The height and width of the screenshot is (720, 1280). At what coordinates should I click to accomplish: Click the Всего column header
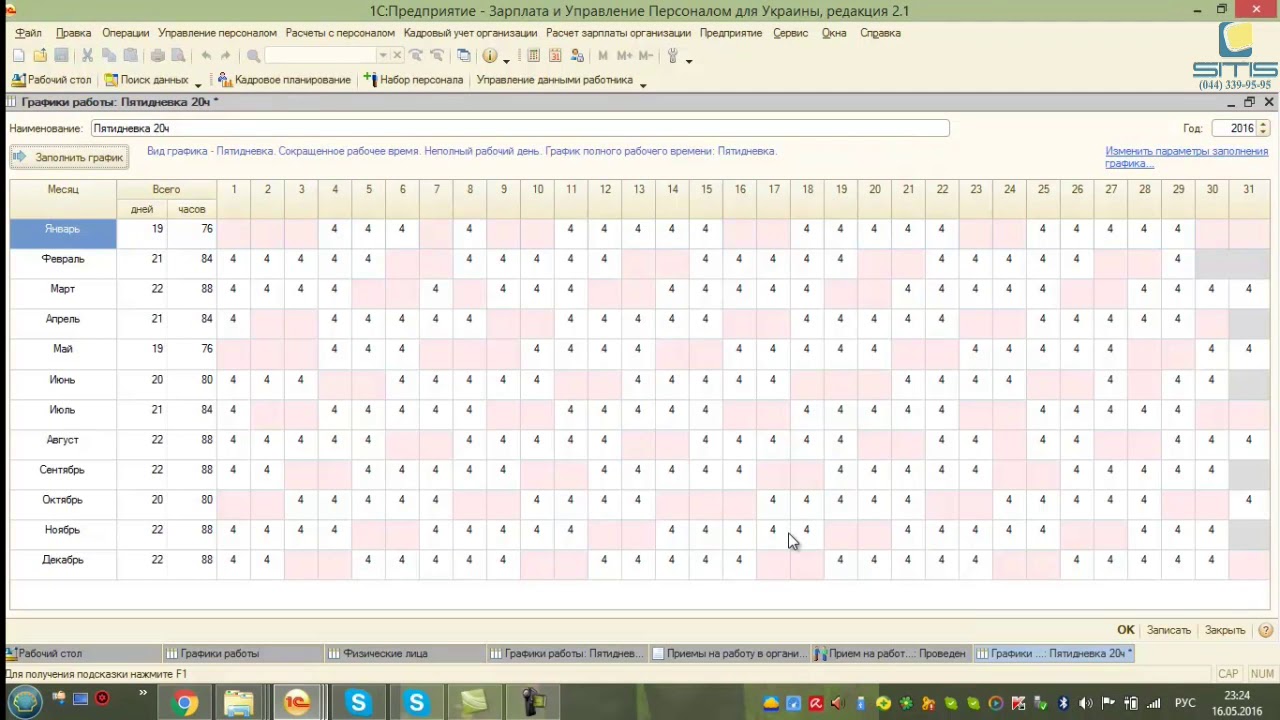[166, 189]
